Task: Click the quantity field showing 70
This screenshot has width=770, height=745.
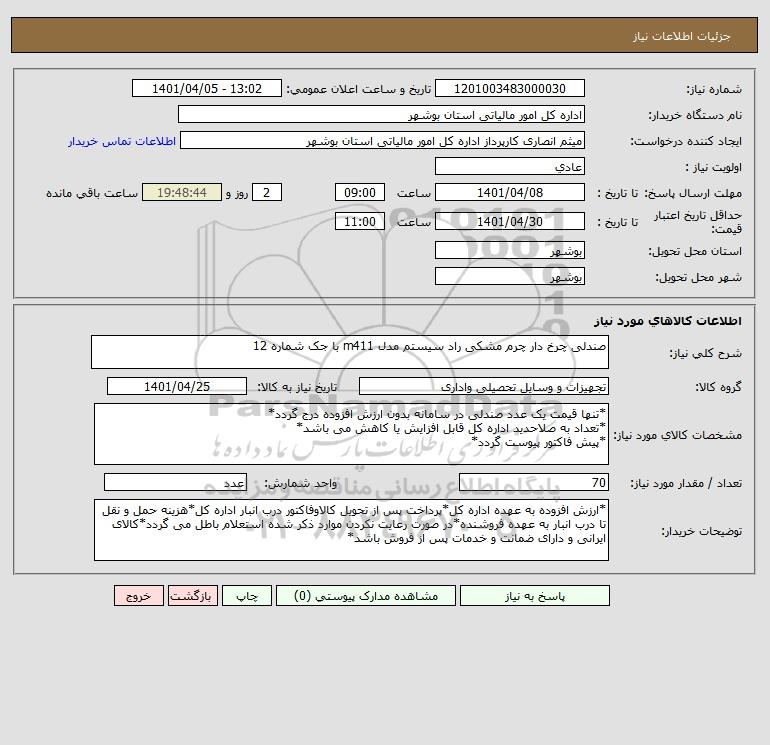Action: click(x=534, y=482)
